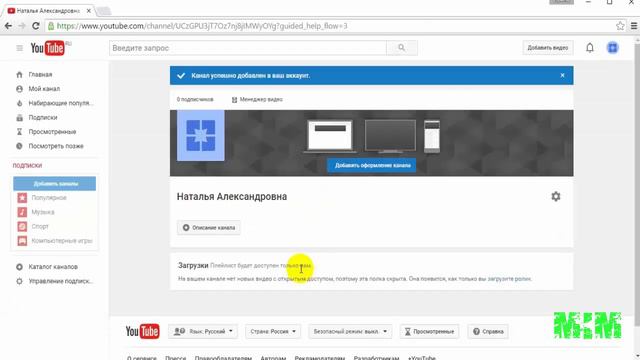Click Добавить оформление канала button
The image size is (640, 360).
[x=372, y=165]
